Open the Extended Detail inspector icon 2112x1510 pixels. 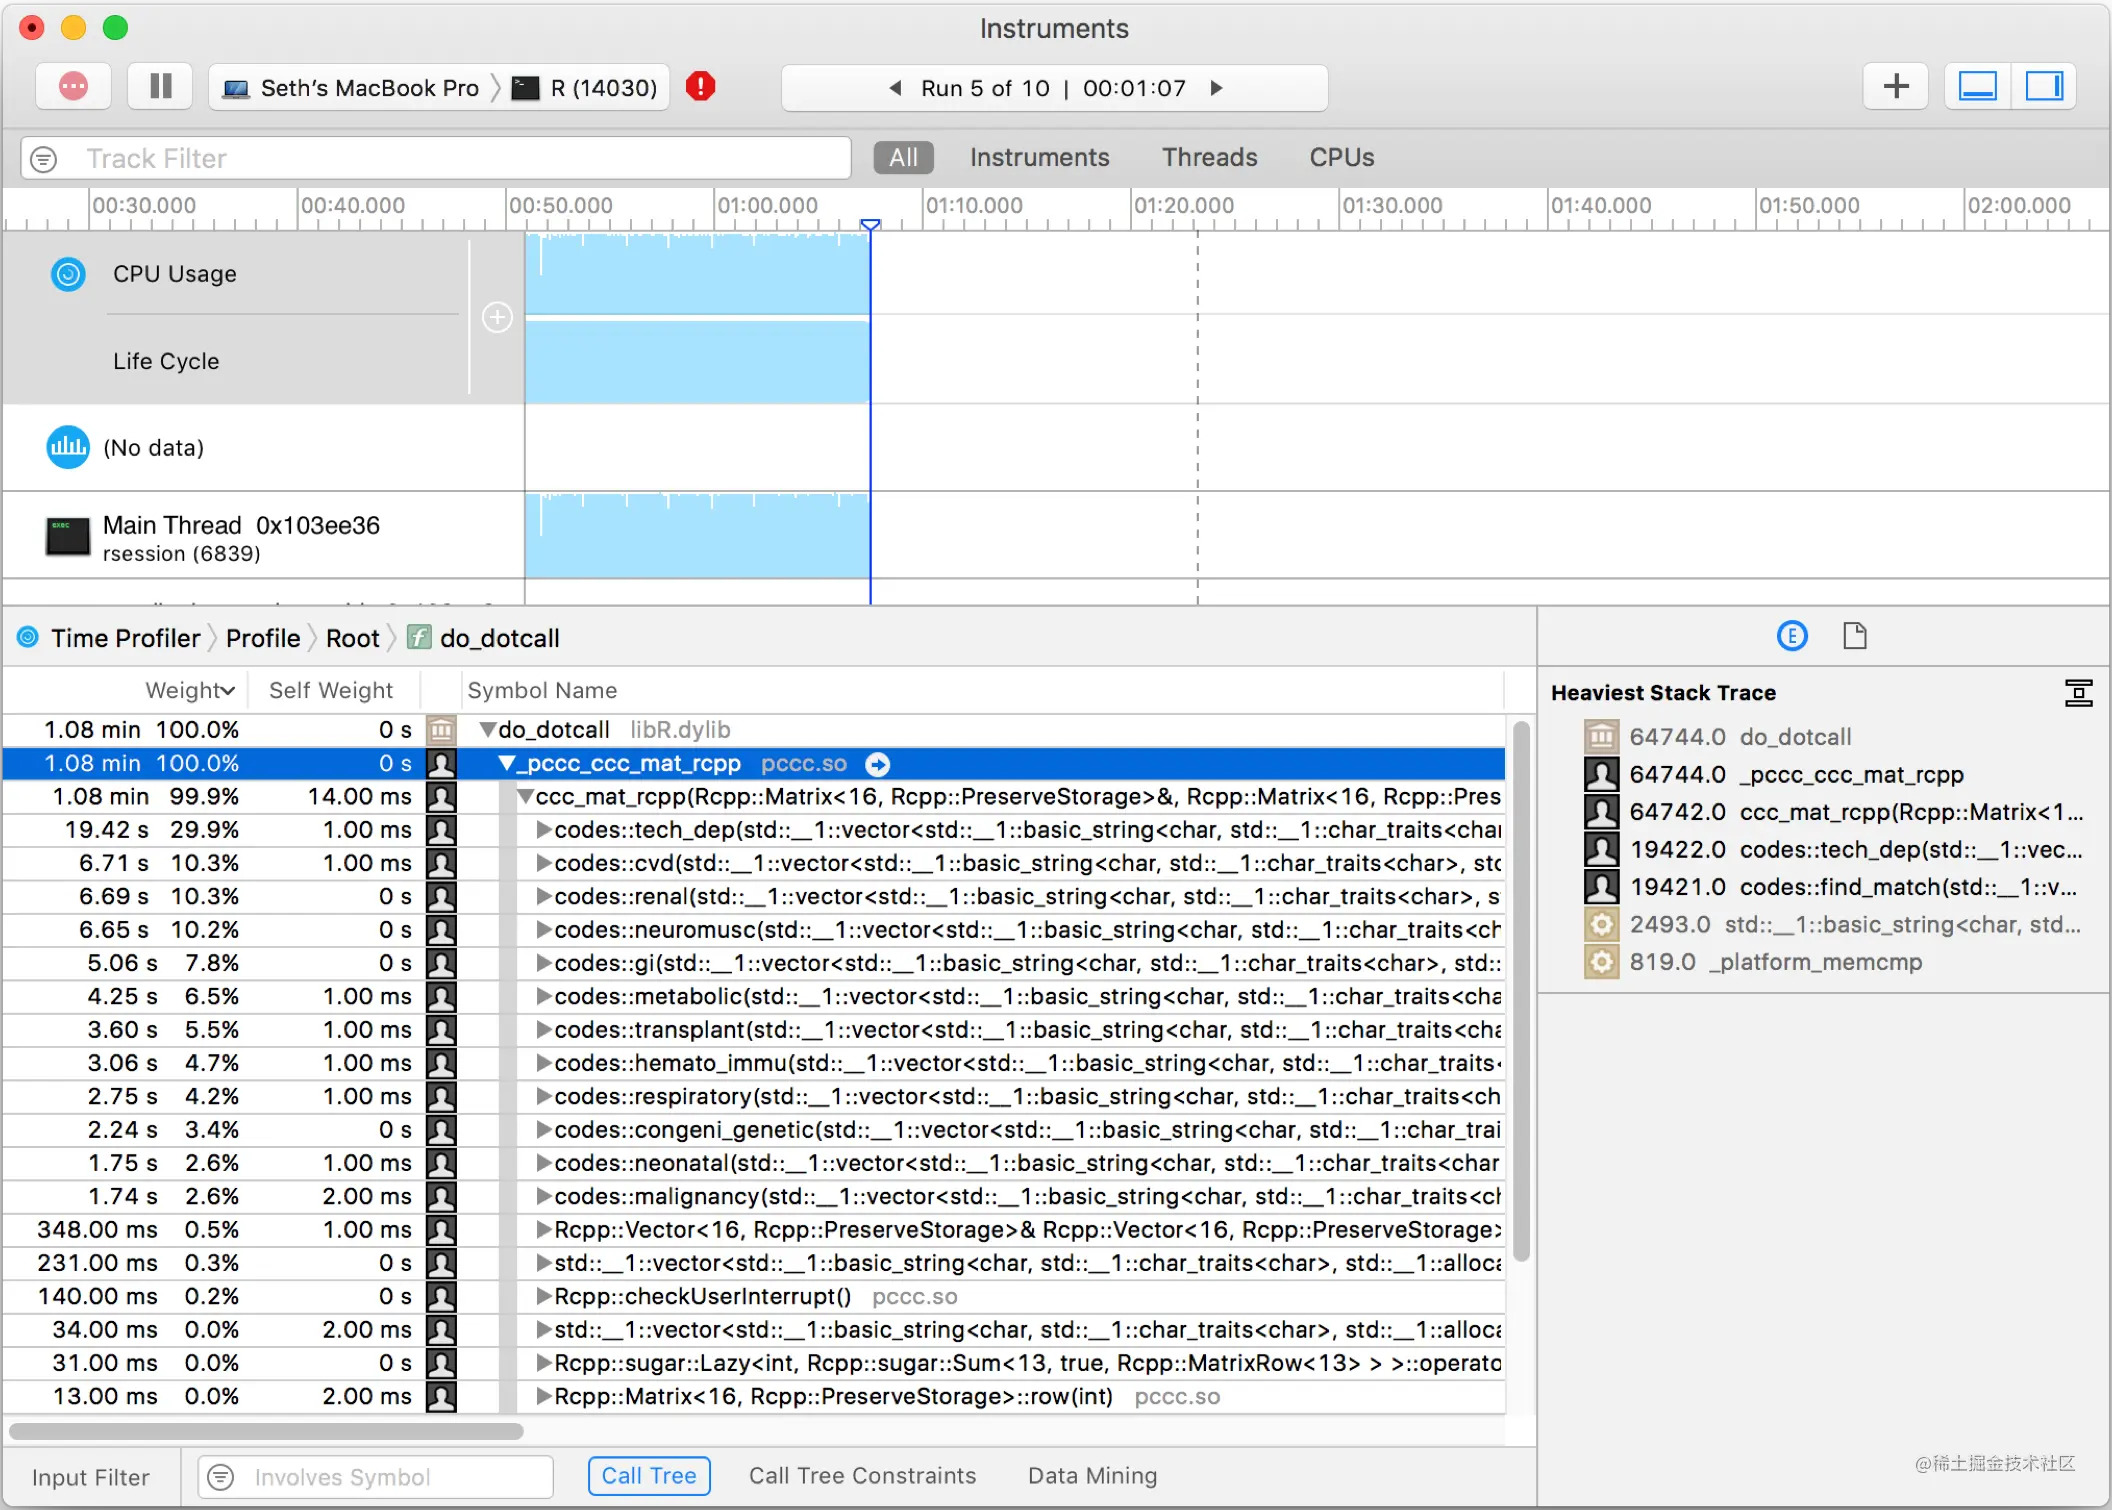(x=1791, y=636)
